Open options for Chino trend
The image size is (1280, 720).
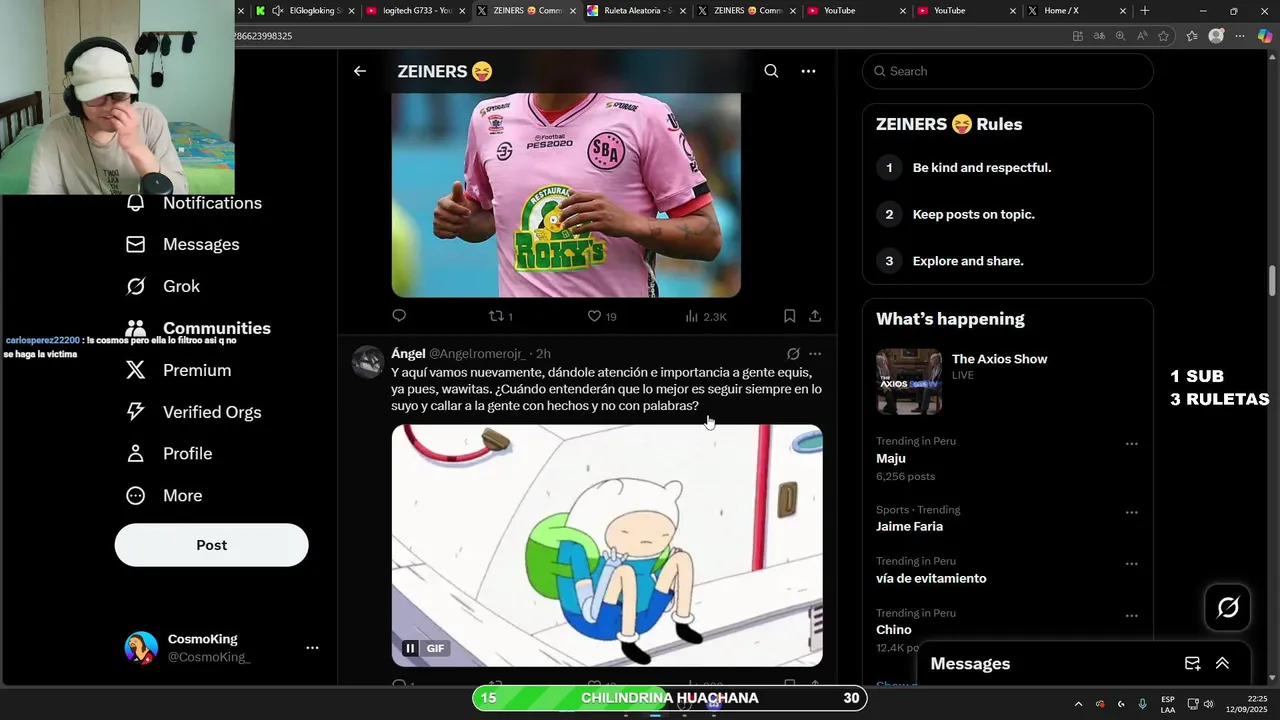(1132, 616)
